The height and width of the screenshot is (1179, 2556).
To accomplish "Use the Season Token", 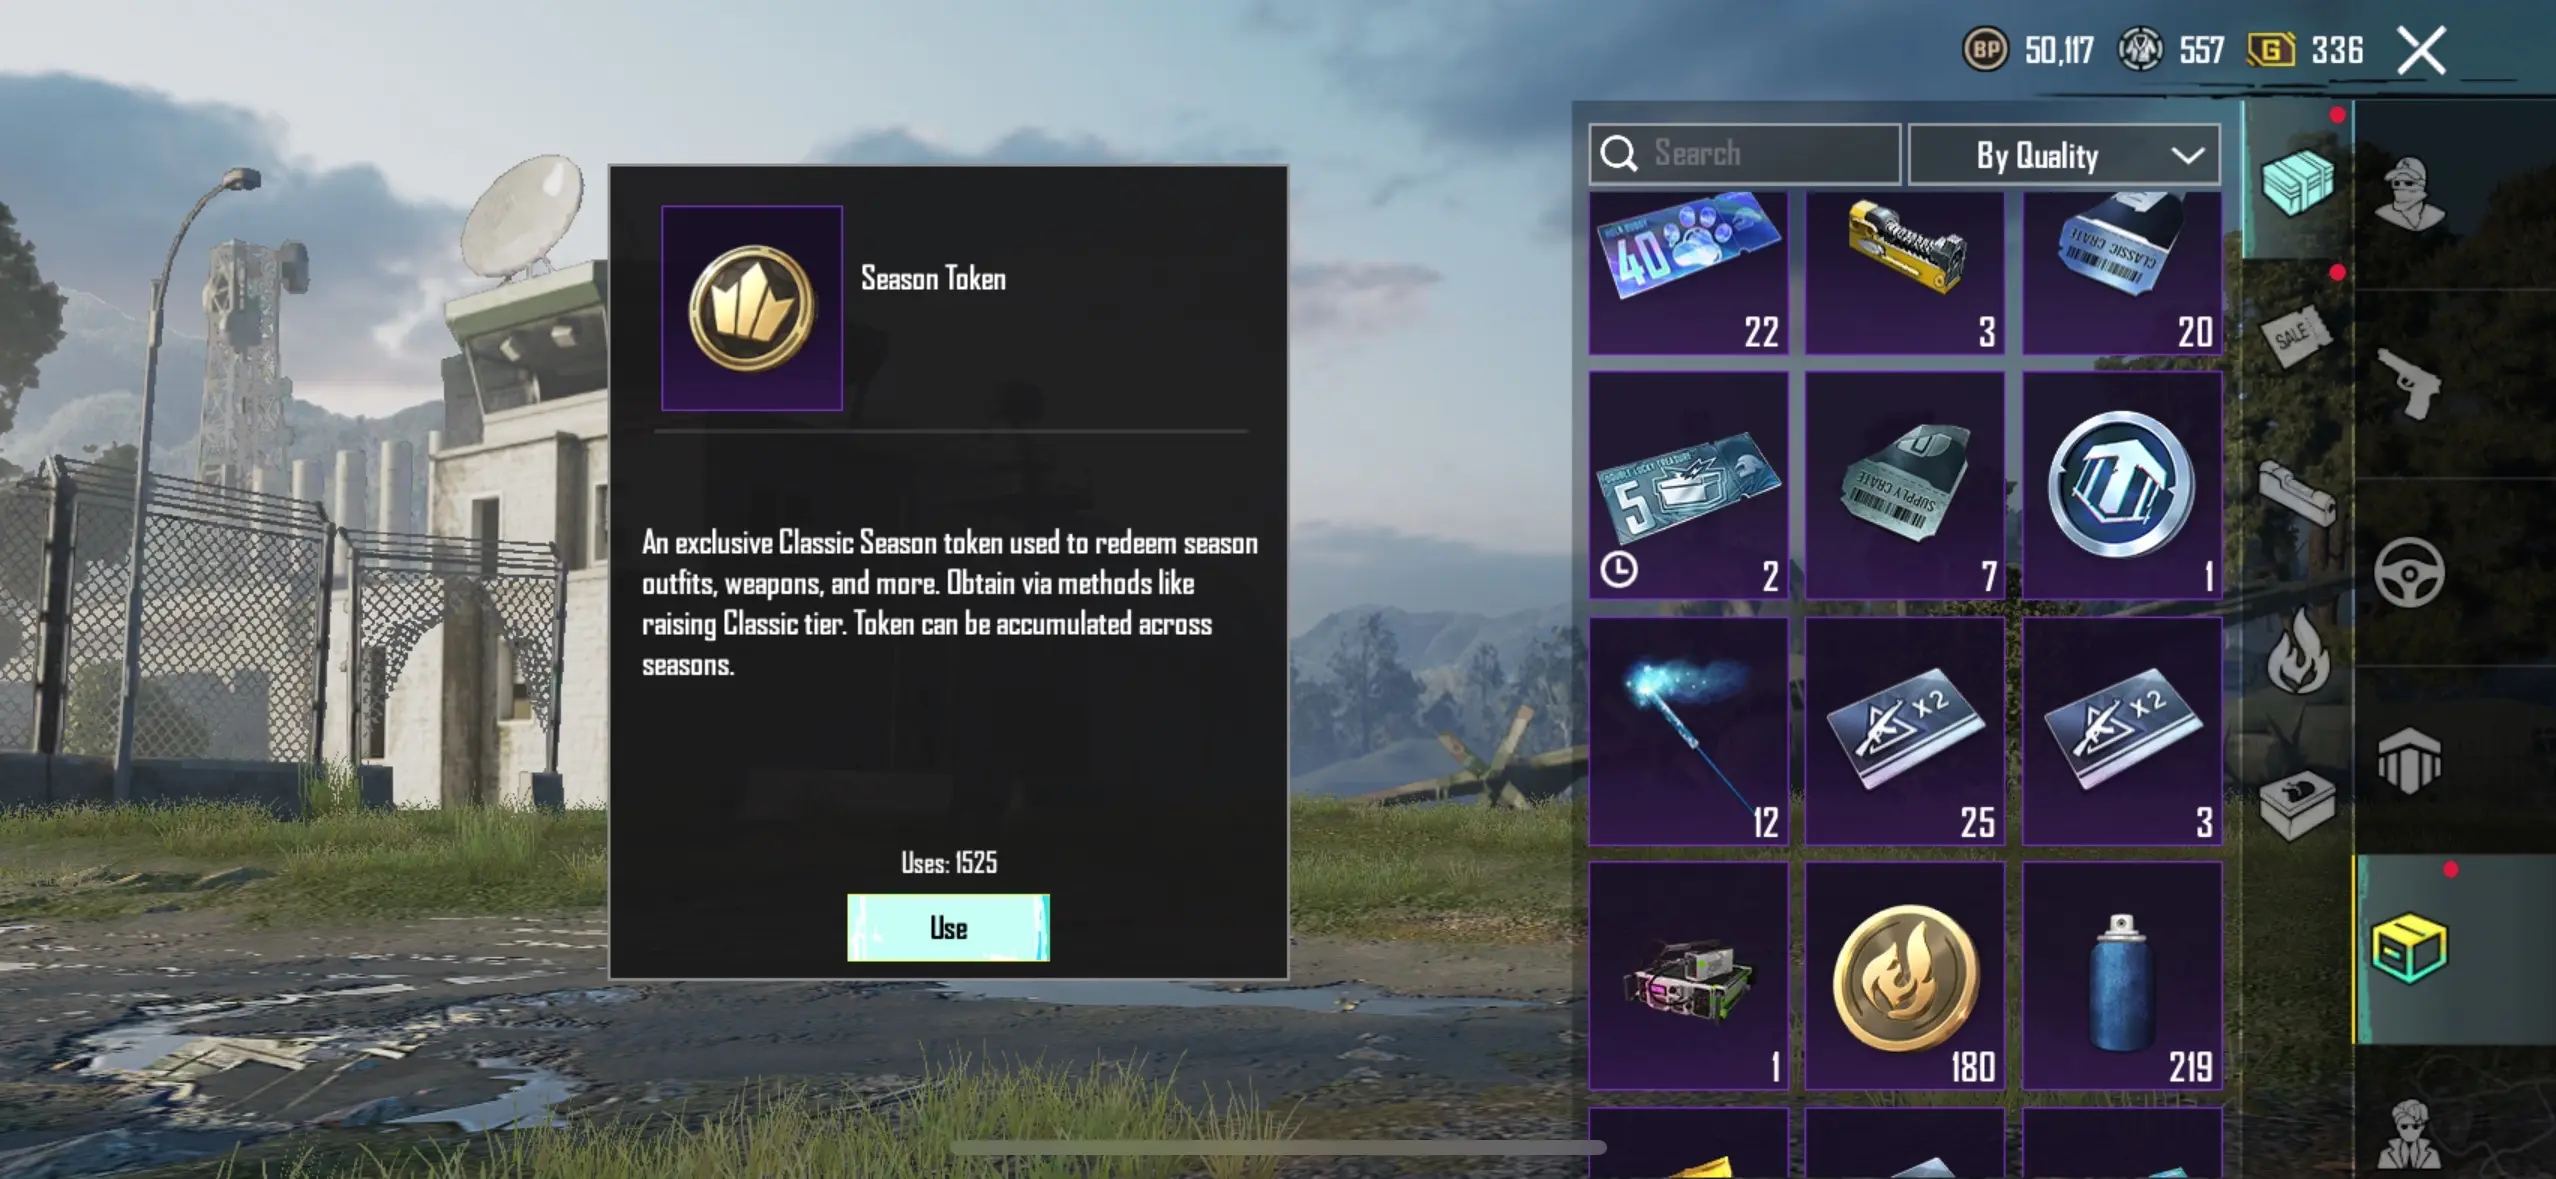I will point(948,927).
